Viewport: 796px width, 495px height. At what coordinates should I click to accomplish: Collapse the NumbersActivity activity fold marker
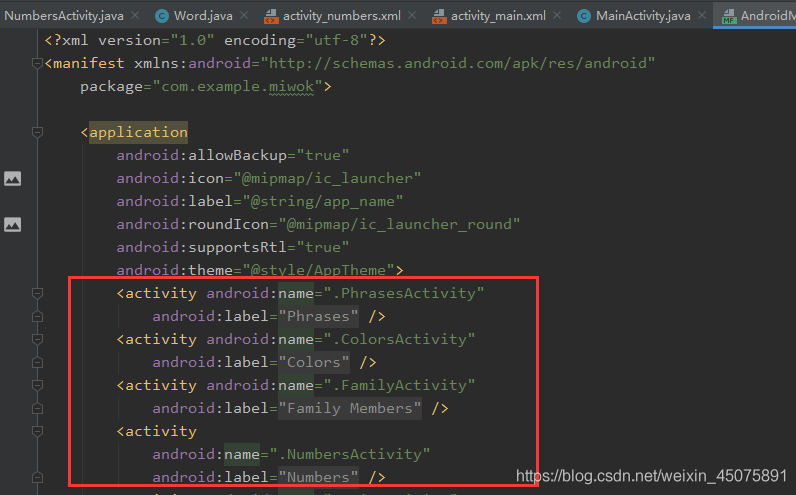tap(37, 432)
